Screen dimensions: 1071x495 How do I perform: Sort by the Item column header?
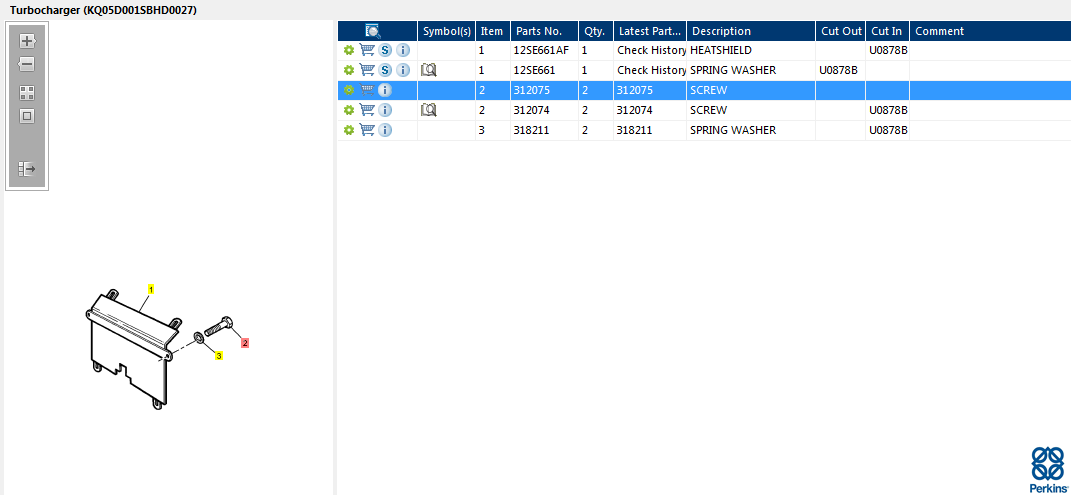(x=492, y=31)
